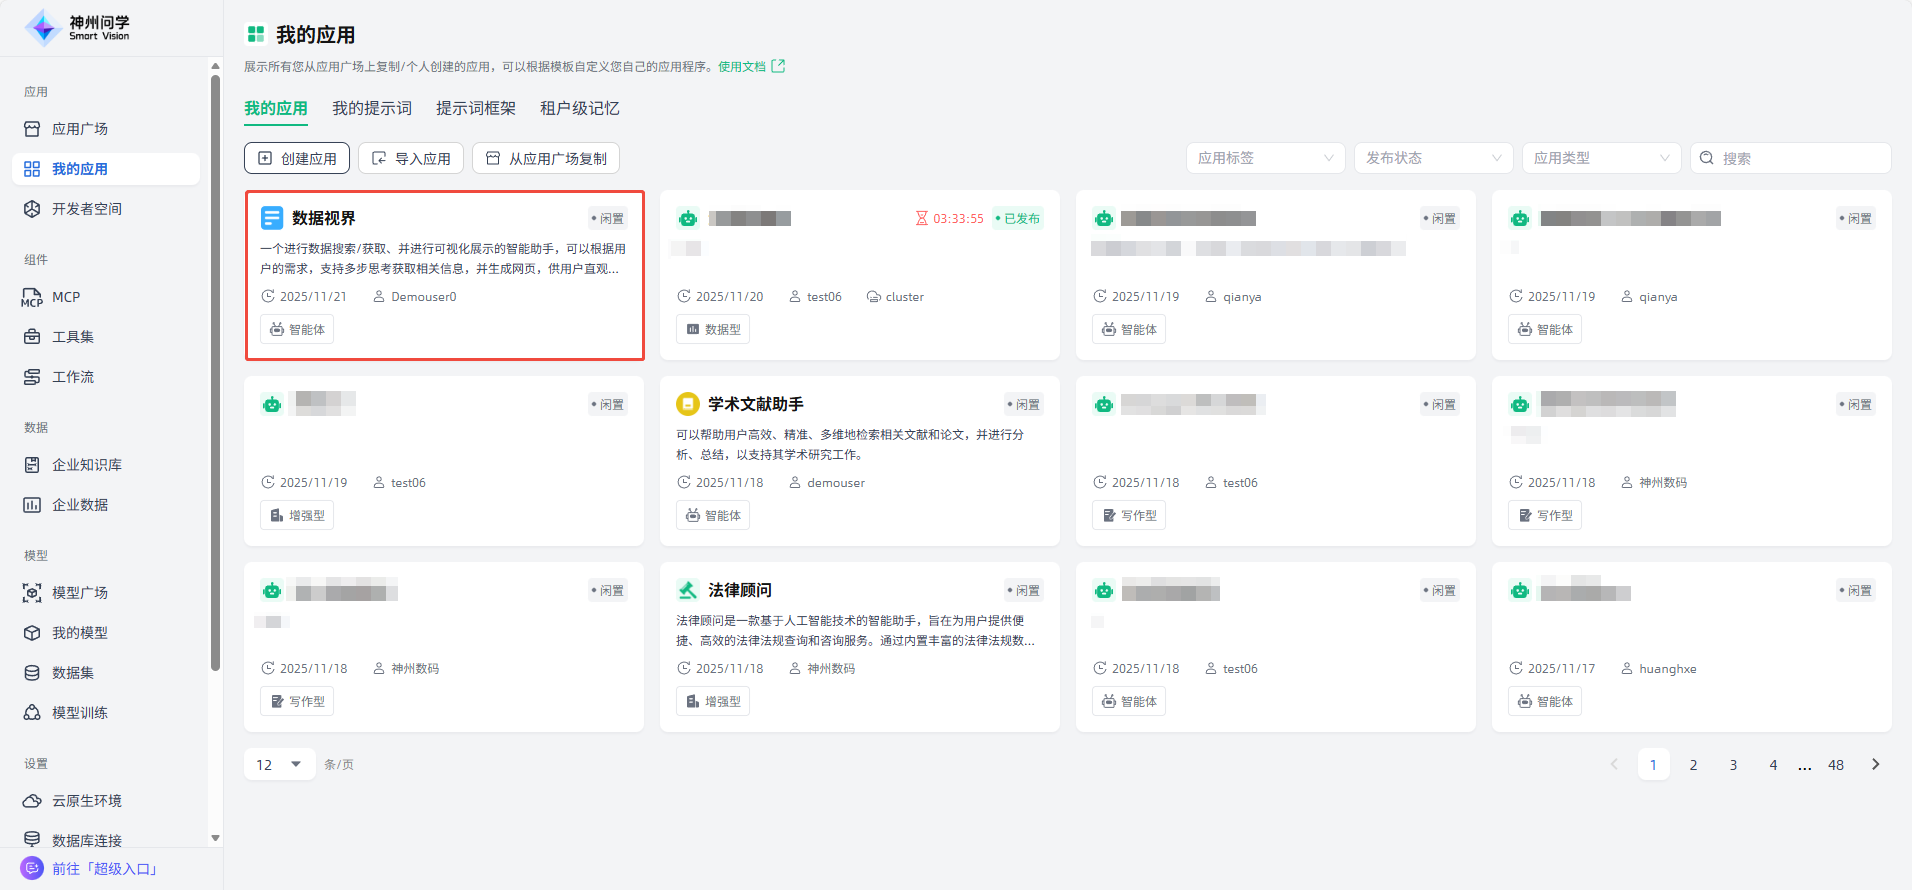Open the 应用广场 store icon in sidebar

pyautogui.click(x=32, y=129)
